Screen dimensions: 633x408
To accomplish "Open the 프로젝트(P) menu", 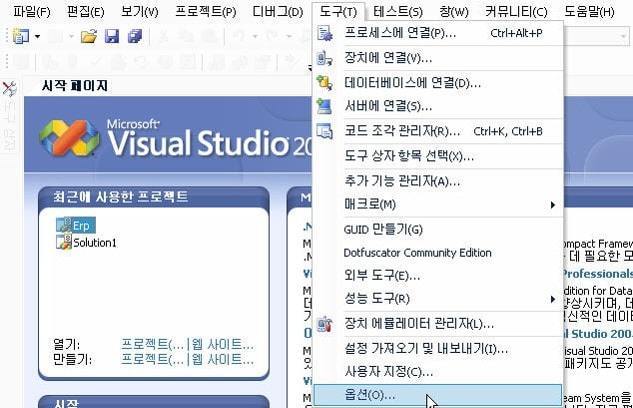I will 205,11.
